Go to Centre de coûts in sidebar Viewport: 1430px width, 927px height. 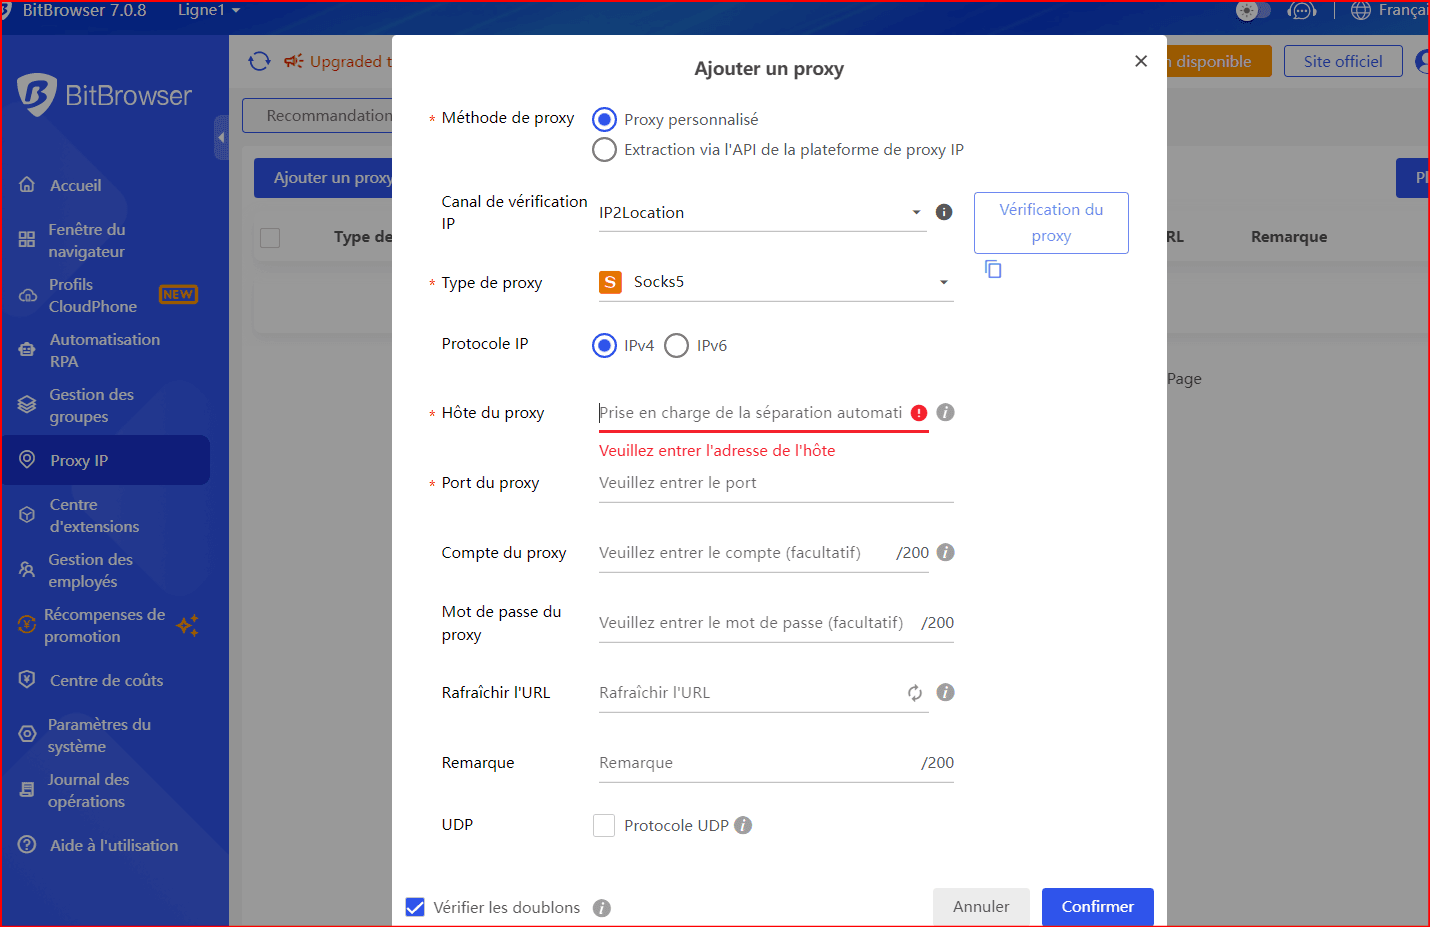[x=106, y=681]
